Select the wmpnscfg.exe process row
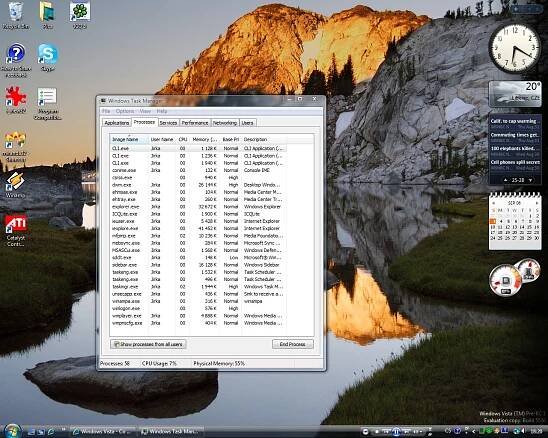This screenshot has width=548, height=438. coord(199,323)
